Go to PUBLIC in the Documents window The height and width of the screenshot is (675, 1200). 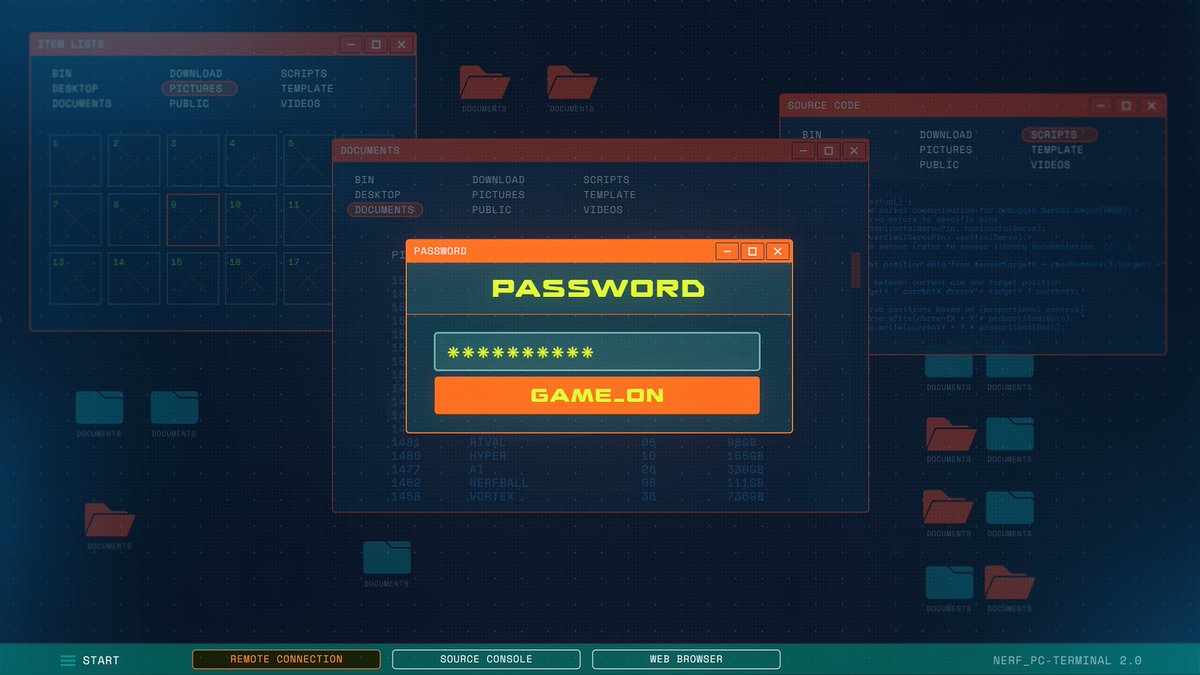click(x=492, y=210)
